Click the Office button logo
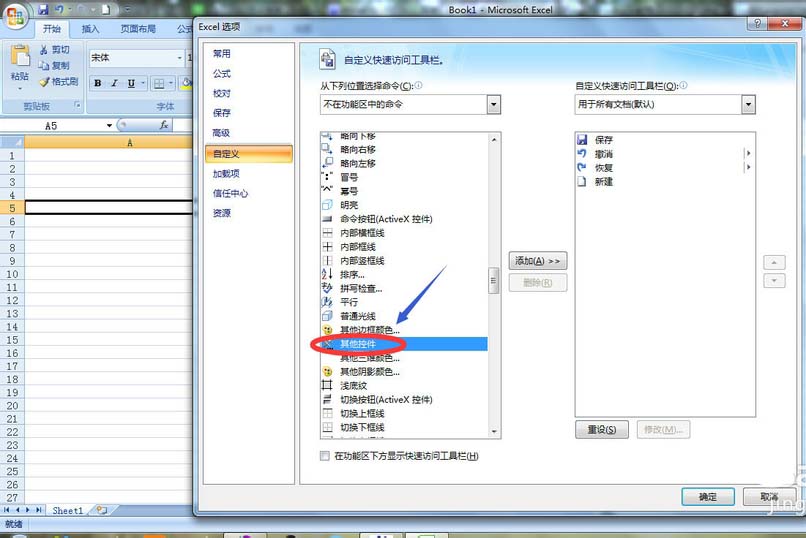806x538 pixels. pyautogui.click(x=15, y=16)
